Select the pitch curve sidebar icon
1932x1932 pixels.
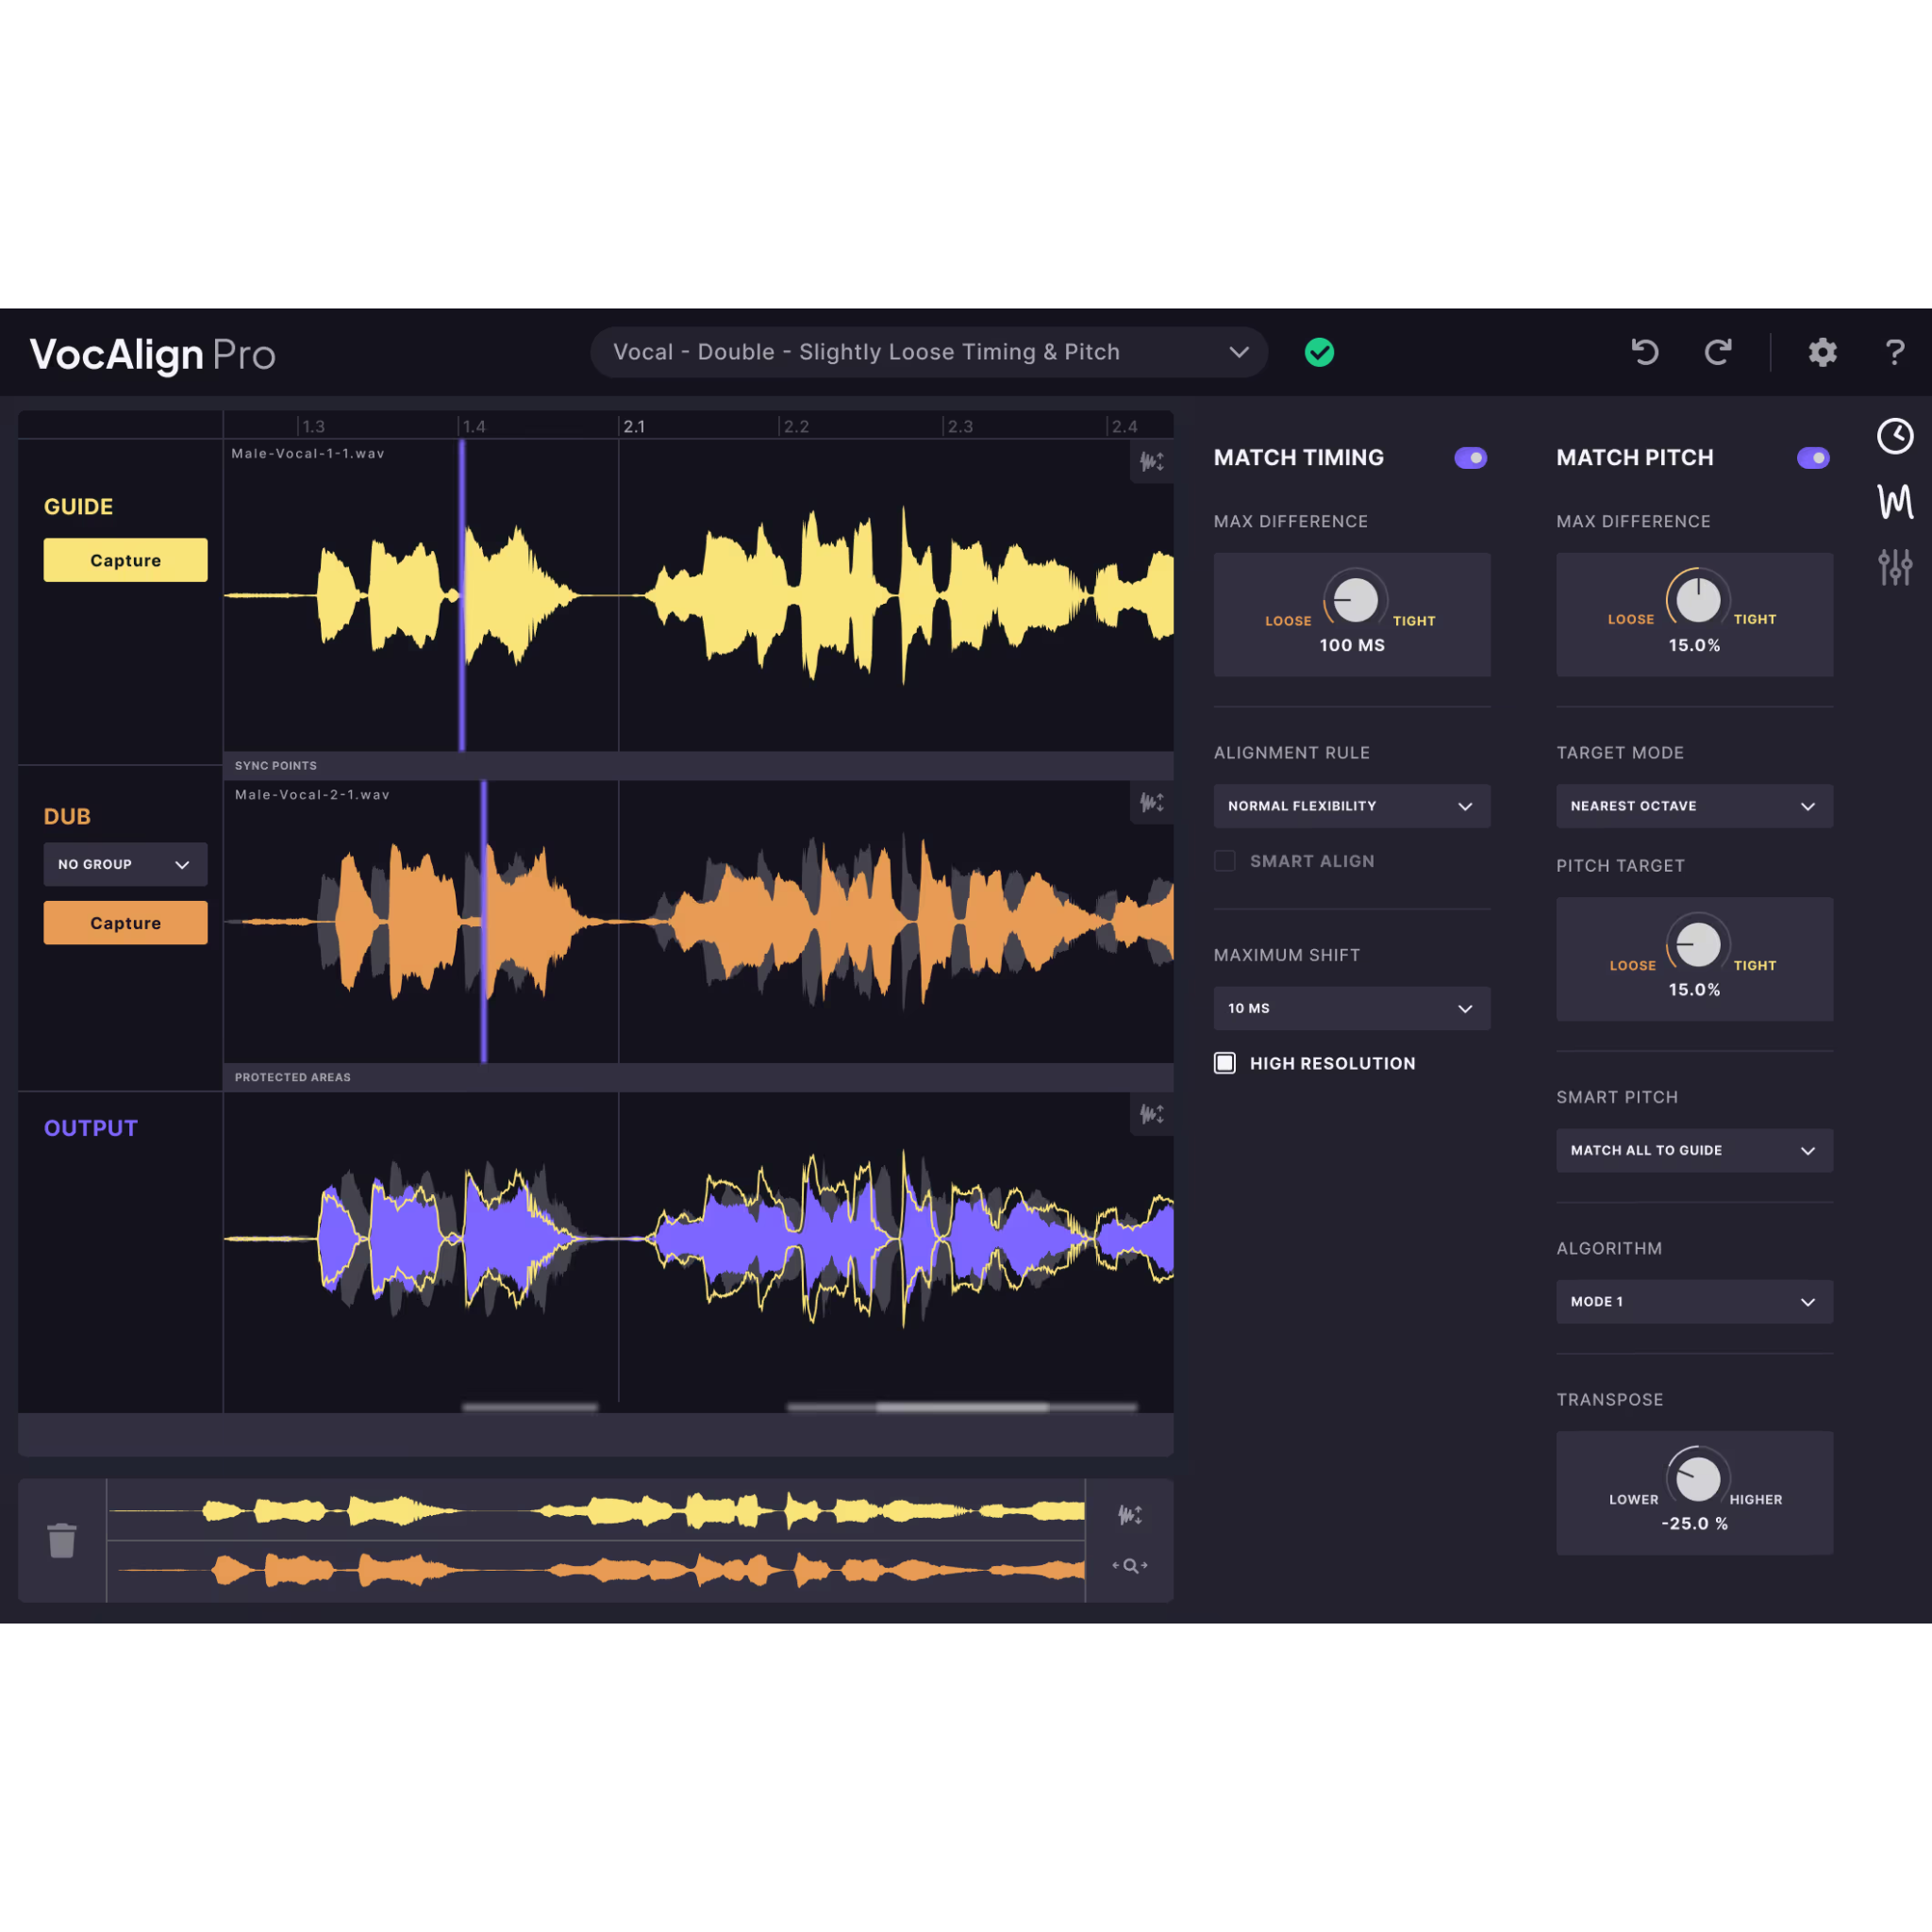point(1895,503)
